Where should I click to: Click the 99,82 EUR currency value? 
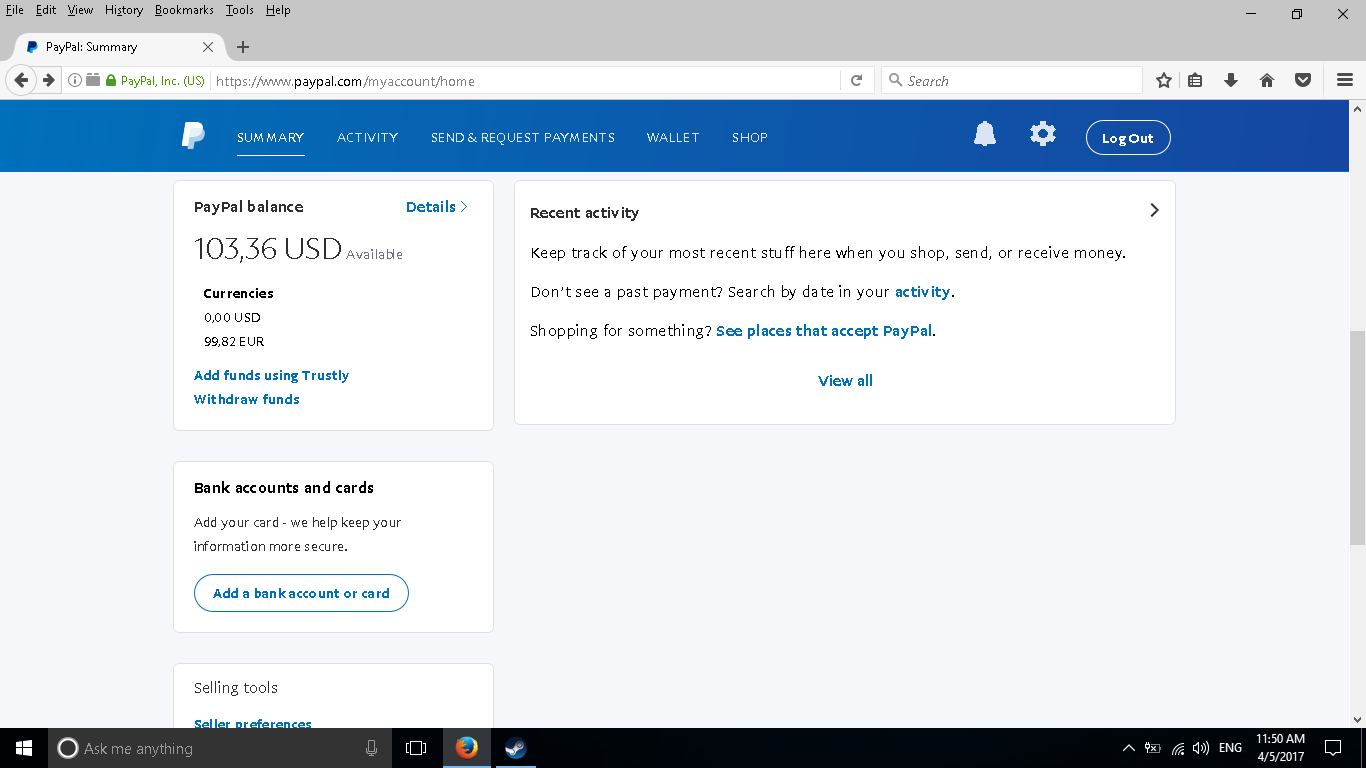click(234, 342)
